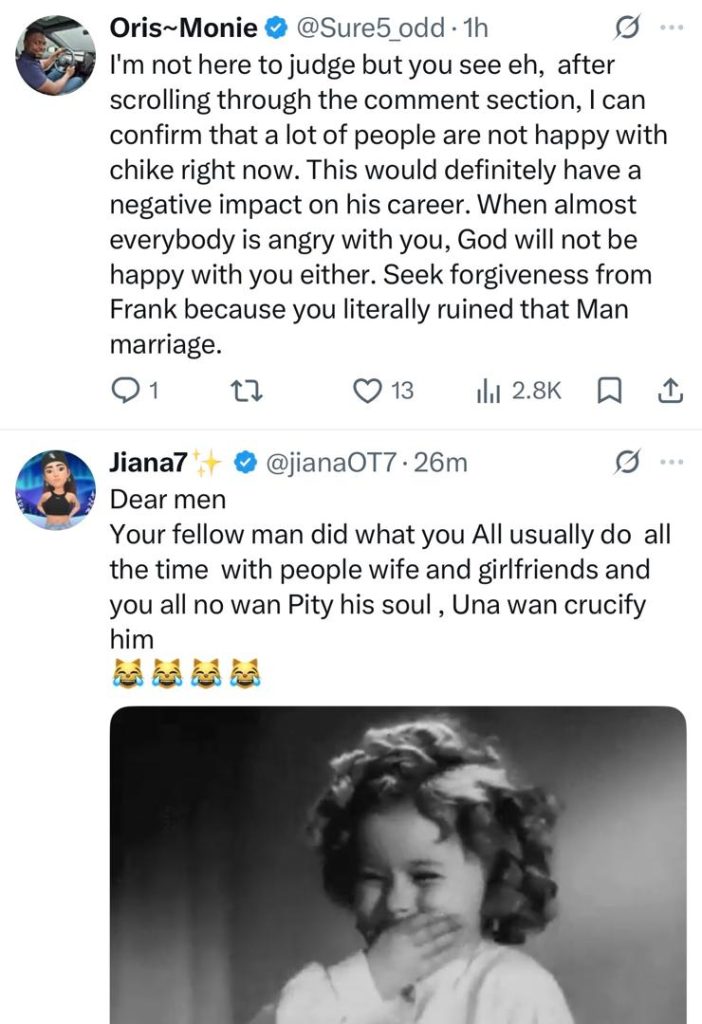Viewport: 702px width, 1024px height.
Task: Open Oris~Monie profile picture
Action: point(56,56)
